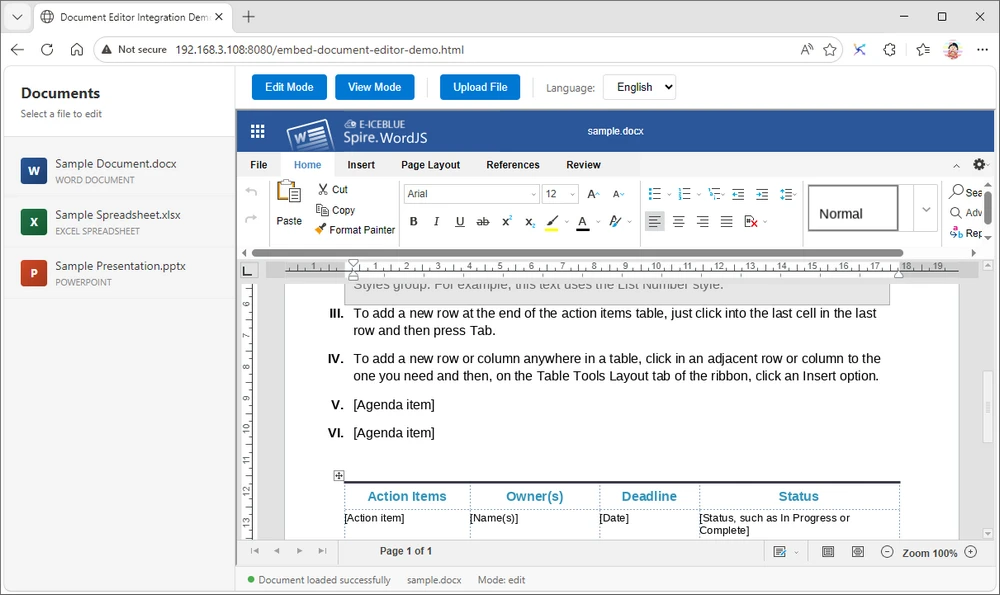Open the highlight color dropdown arrow
This screenshot has height=595, width=1000.
click(x=566, y=222)
